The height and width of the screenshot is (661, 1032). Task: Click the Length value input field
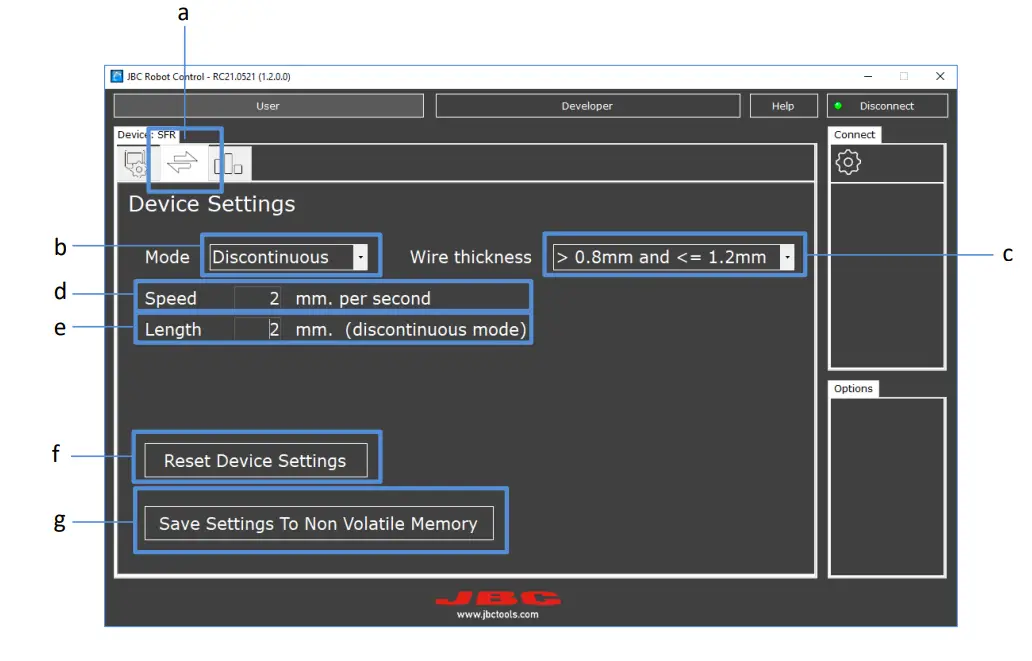tap(258, 329)
